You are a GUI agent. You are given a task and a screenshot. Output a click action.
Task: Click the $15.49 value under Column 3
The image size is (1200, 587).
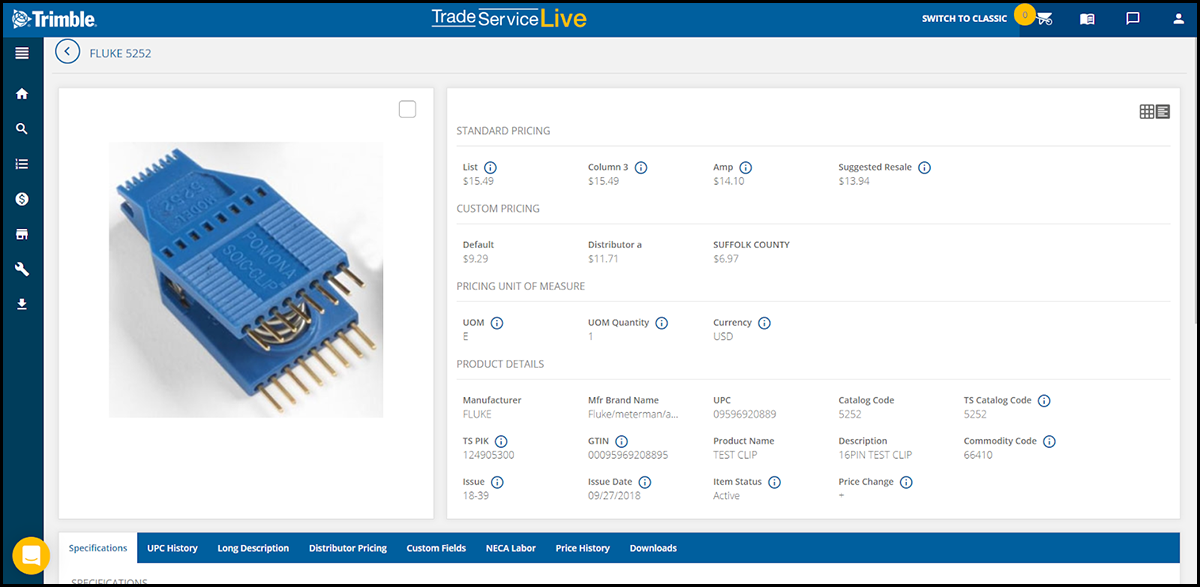tap(603, 181)
